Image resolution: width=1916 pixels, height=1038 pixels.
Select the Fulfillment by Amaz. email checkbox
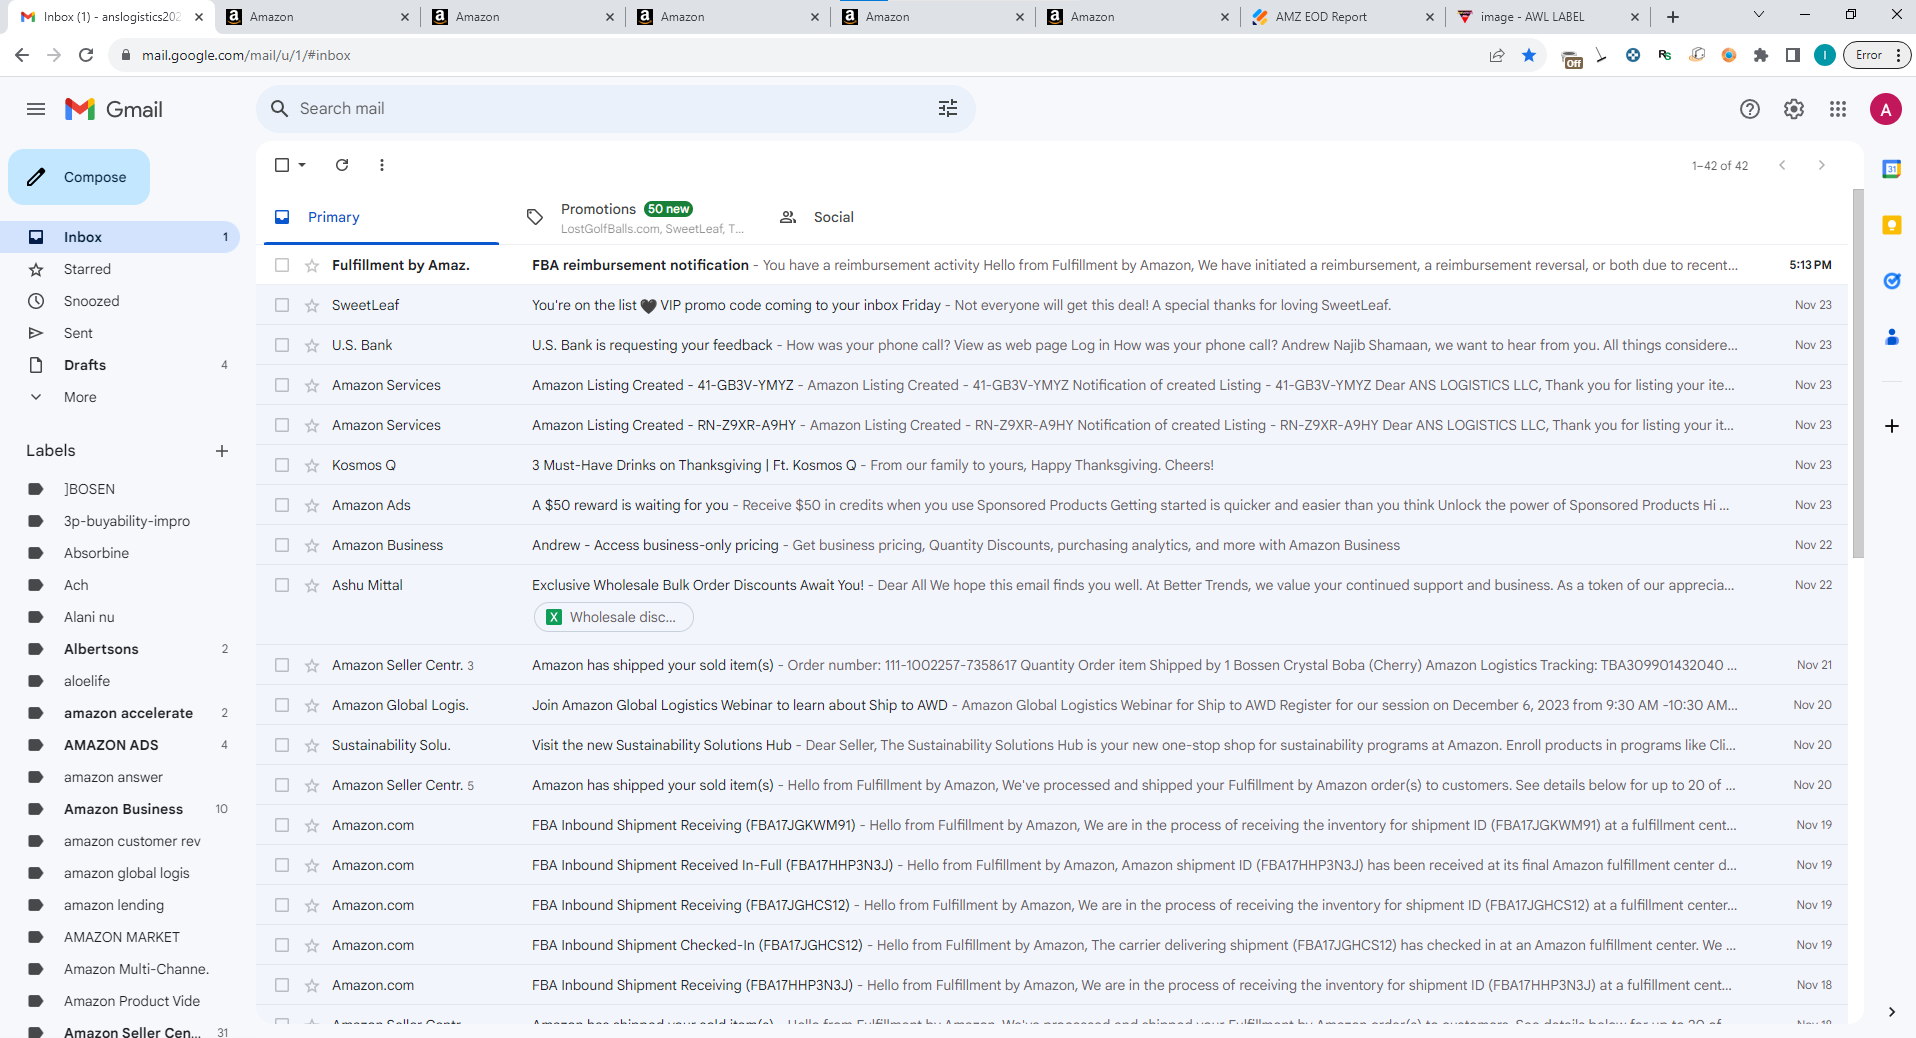[x=282, y=265]
